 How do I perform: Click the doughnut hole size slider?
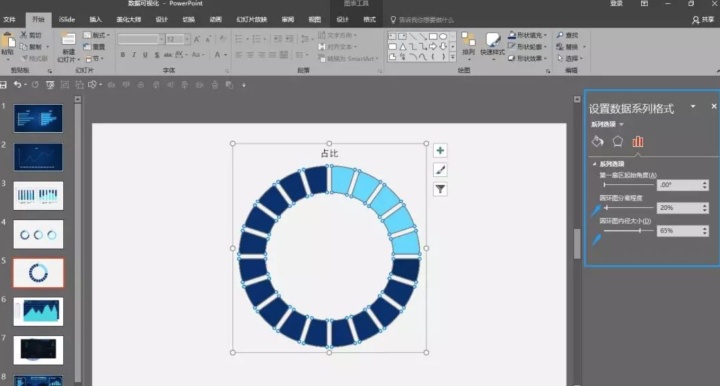629,230
